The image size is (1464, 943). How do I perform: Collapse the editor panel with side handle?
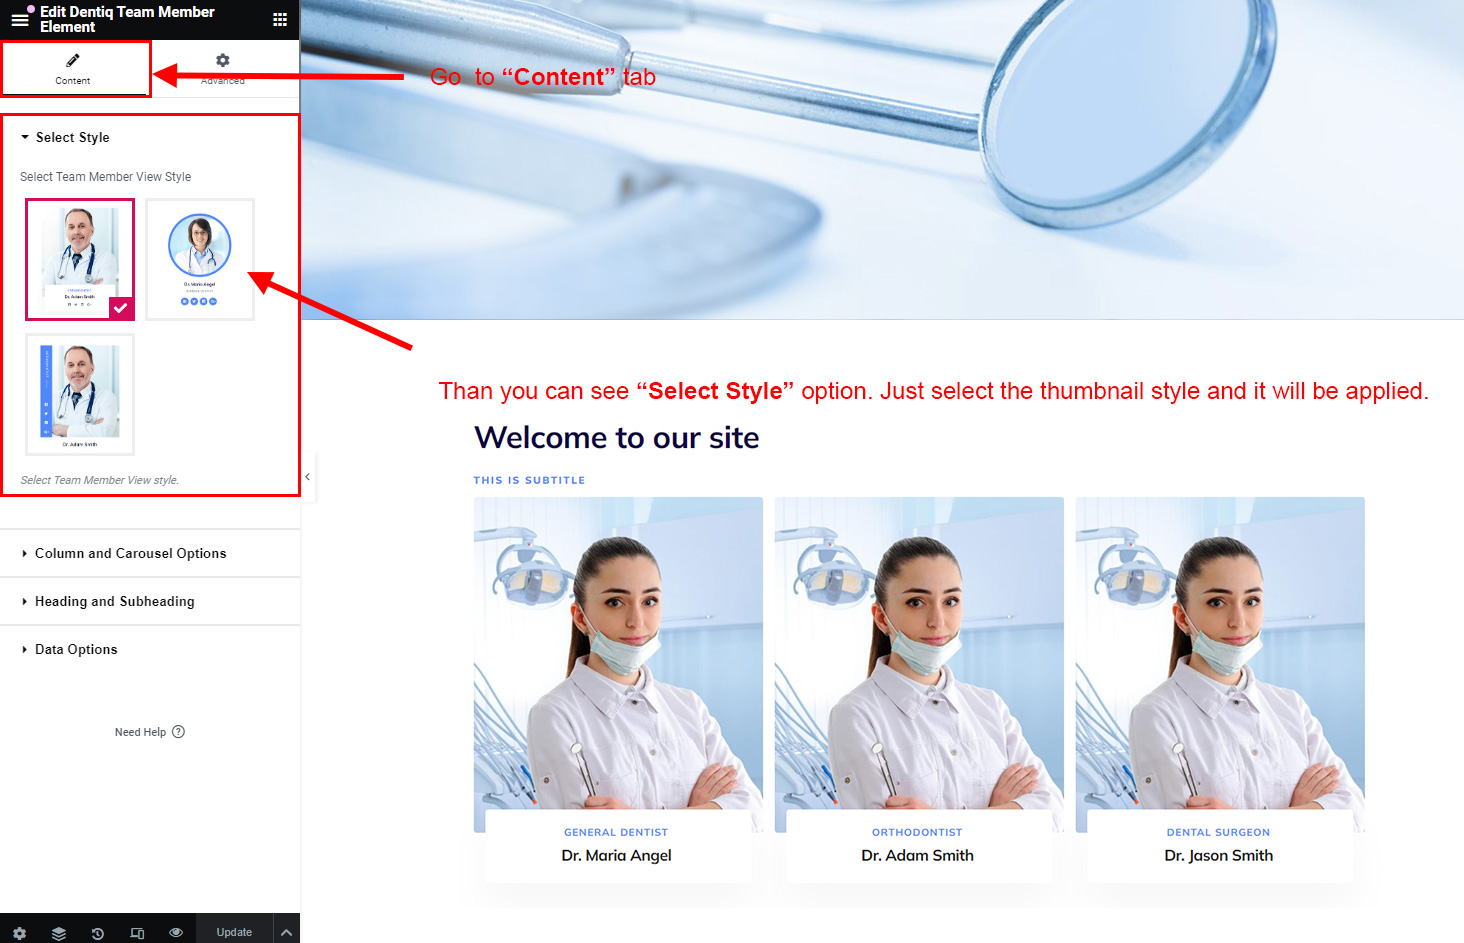(308, 477)
